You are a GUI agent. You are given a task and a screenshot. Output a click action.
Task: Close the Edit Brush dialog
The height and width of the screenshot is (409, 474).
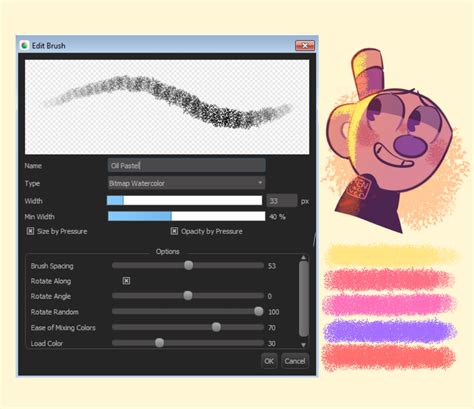coord(305,46)
